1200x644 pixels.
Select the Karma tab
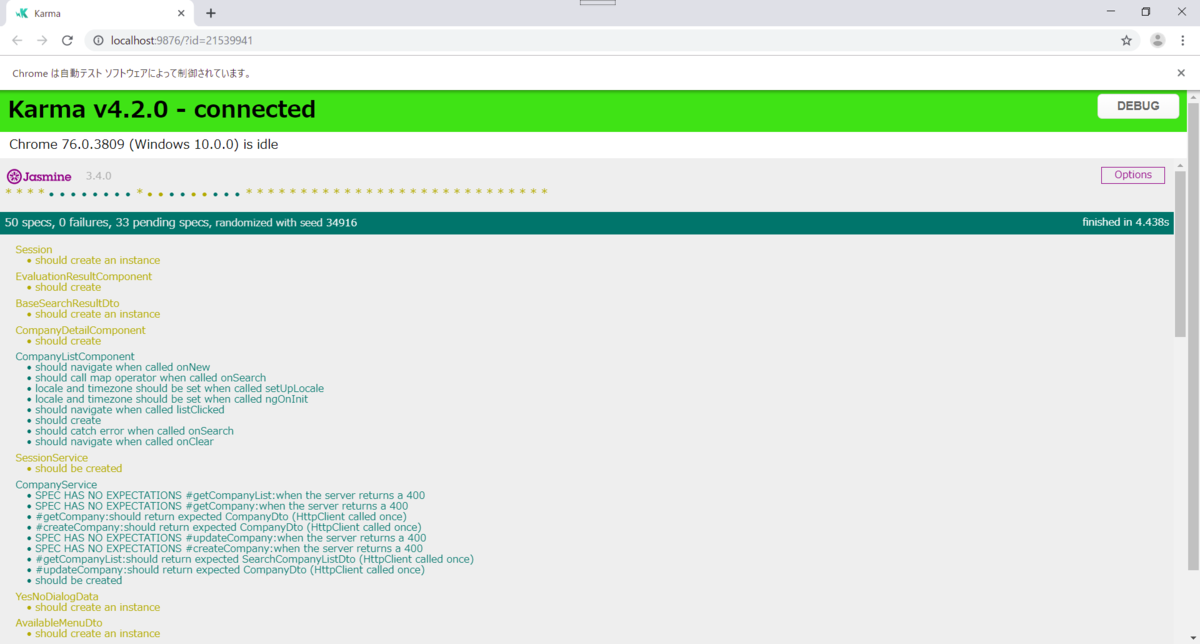click(x=98, y=13)
